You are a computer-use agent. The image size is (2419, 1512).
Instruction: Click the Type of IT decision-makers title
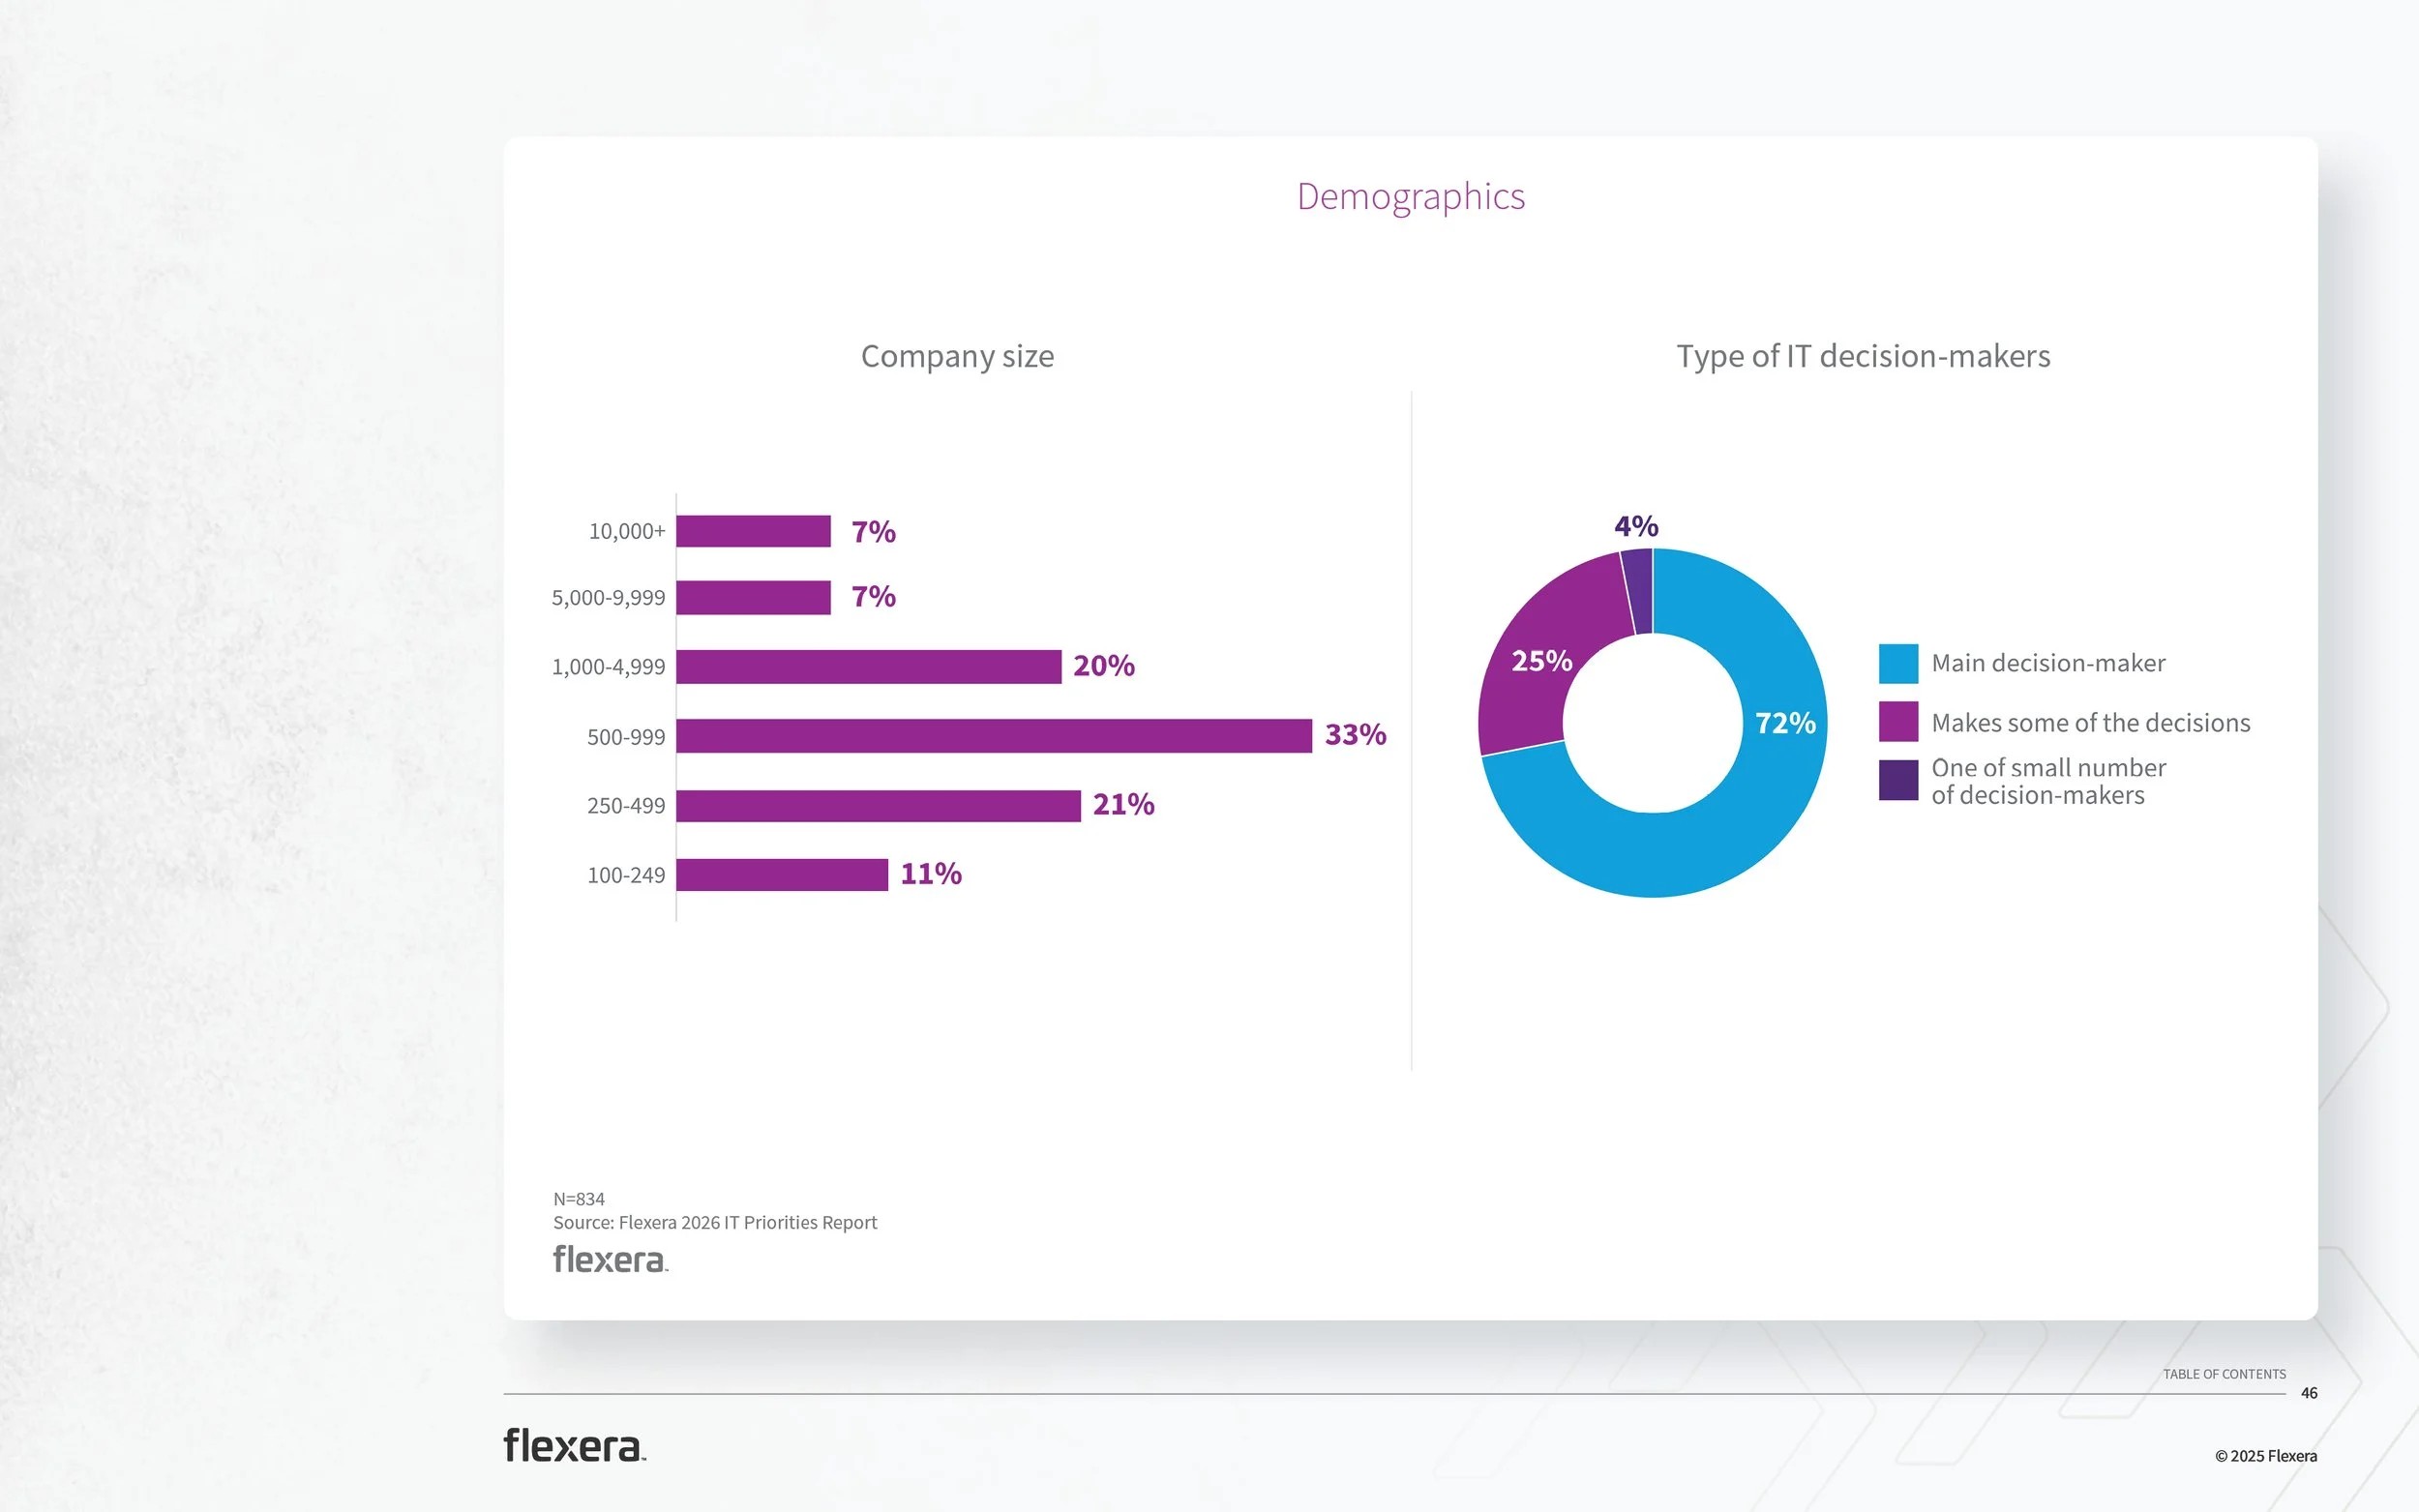click(x=1862, y=356)
